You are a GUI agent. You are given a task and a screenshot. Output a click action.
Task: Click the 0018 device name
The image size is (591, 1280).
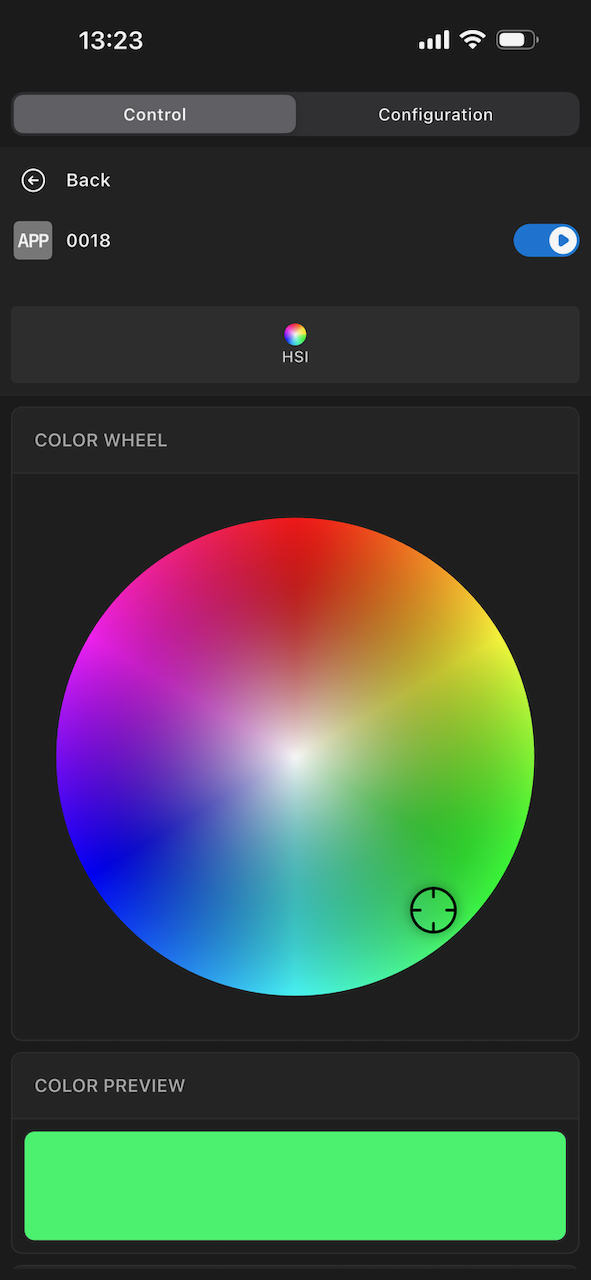click(x=88, y=241)
